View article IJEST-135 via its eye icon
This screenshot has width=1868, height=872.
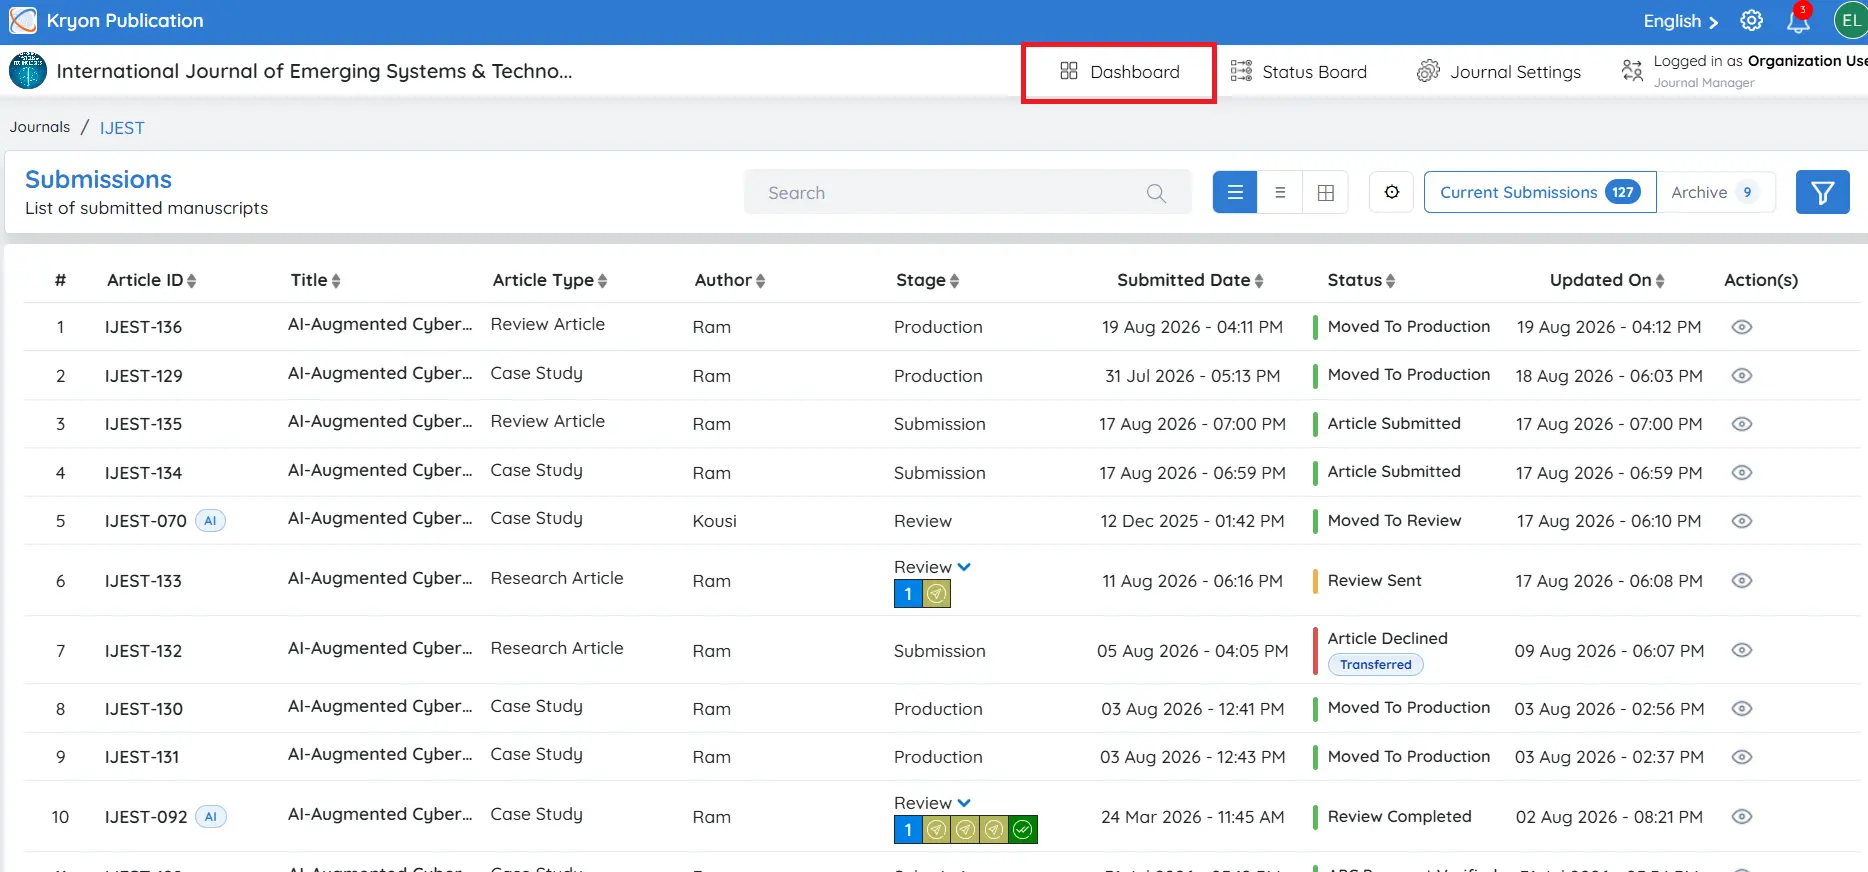(1742, 424)
